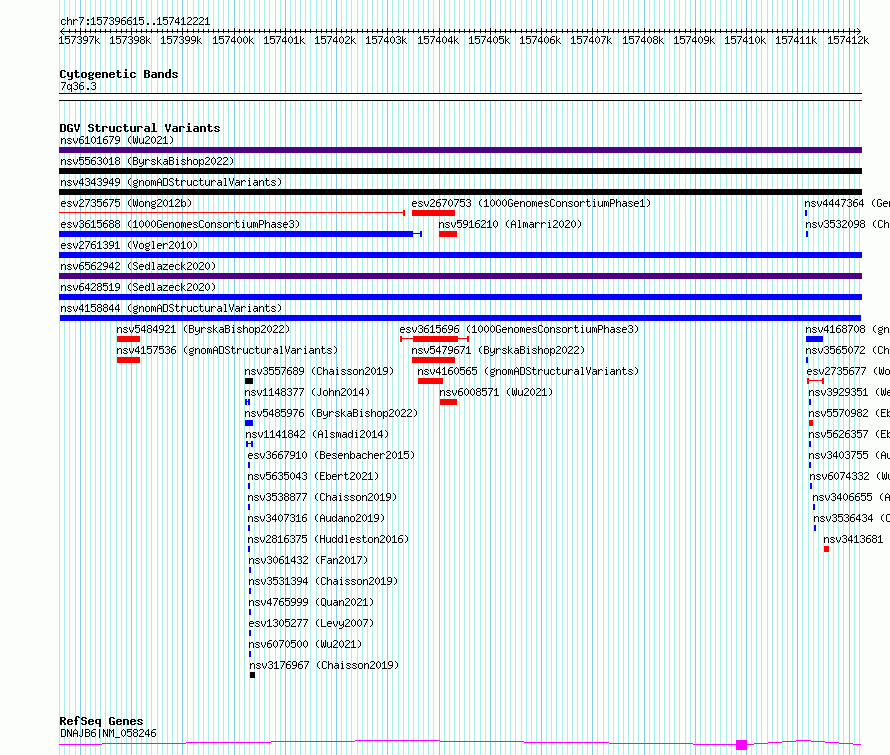Click nsv3407316 (Audano2019) label
Viewport: 890px width, 755px height.
[x=316, y=518]
